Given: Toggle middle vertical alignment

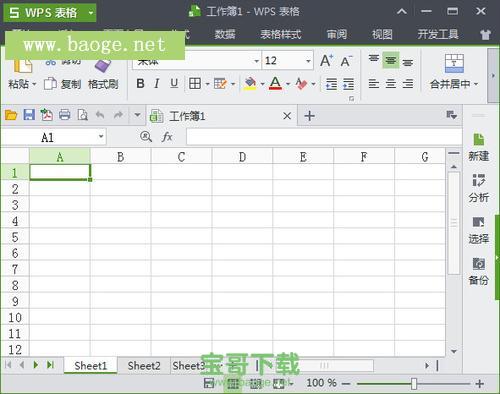Looking at the screenshot, I should [391, 60].
